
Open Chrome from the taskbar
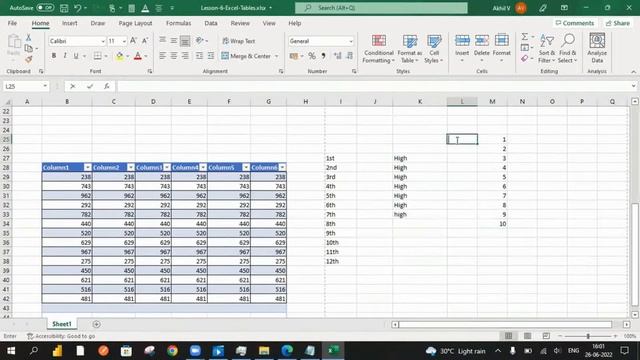click(x=172, y=351)
